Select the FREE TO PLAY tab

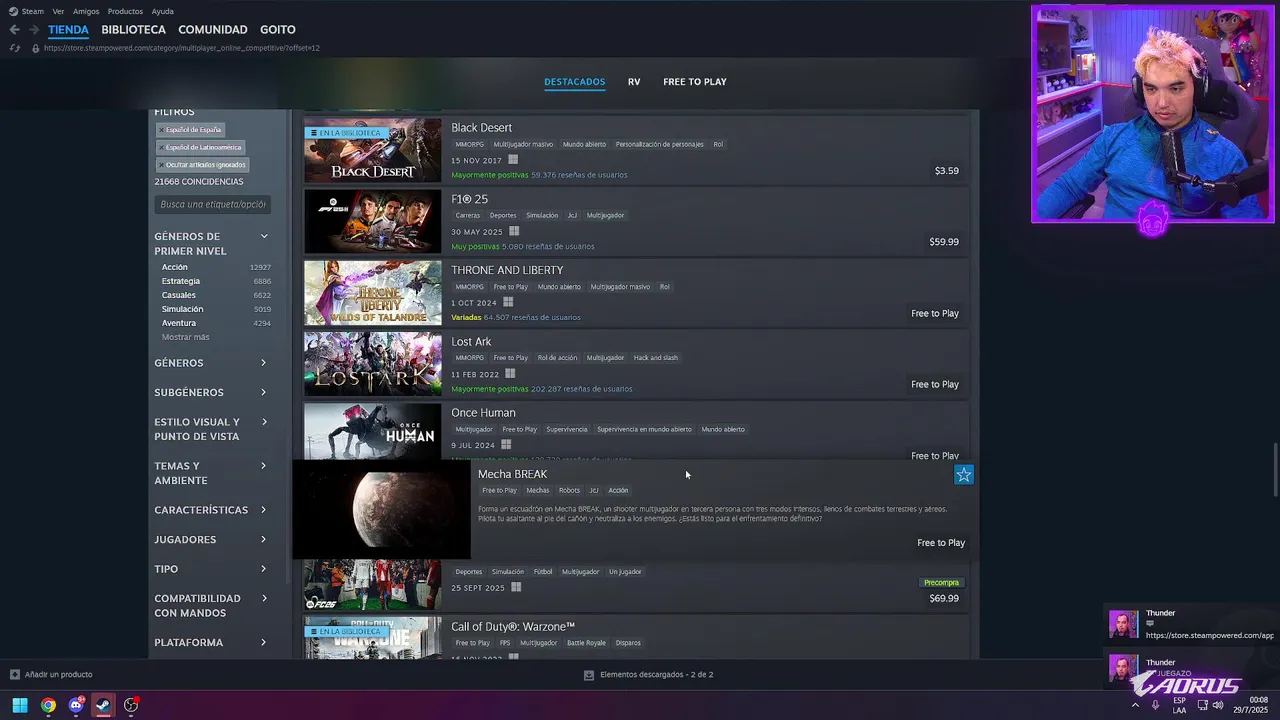(694, 82)
